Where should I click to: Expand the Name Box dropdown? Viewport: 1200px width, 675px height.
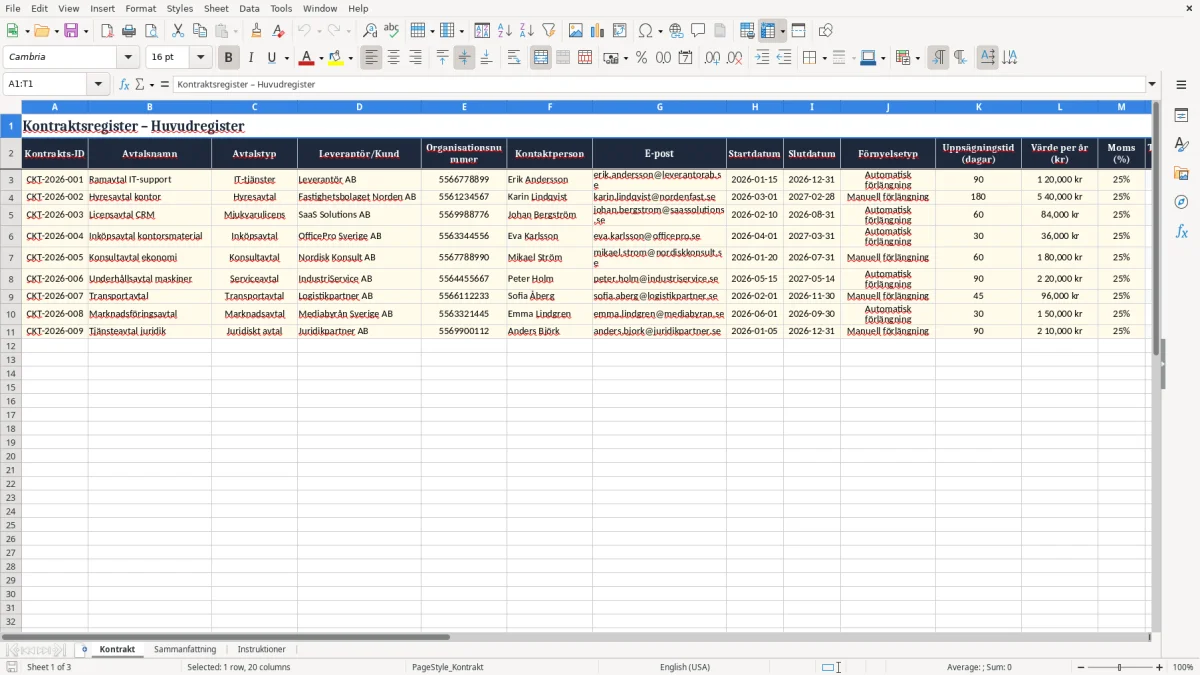(x=99, y=84)
